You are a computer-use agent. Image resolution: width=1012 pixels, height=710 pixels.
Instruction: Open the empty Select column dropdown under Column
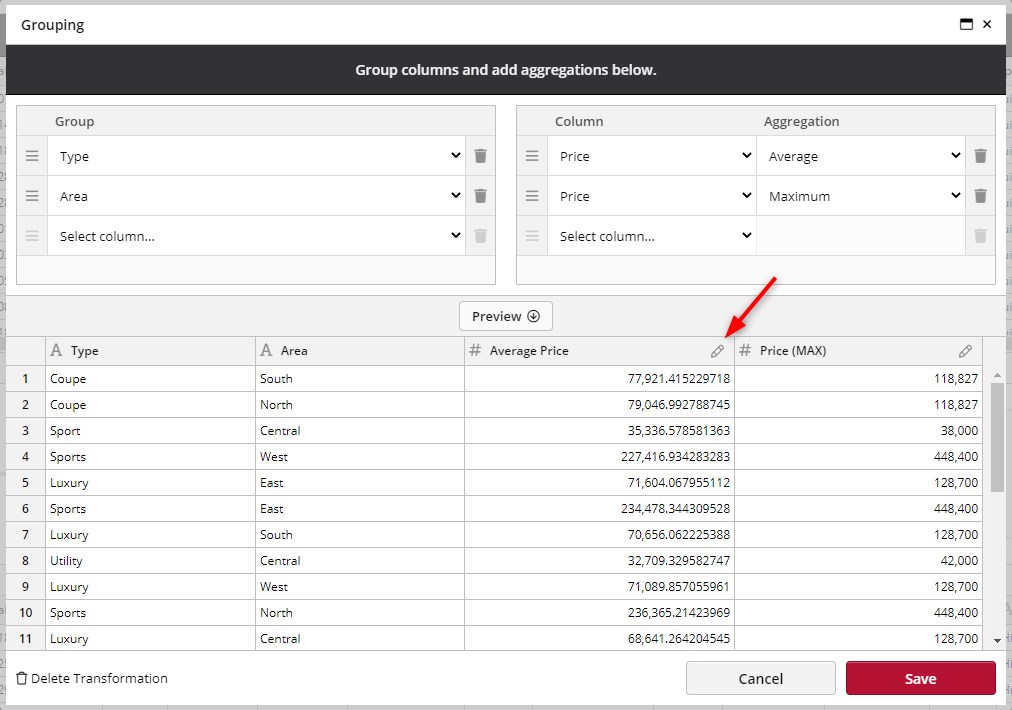(x=653, y=236)
